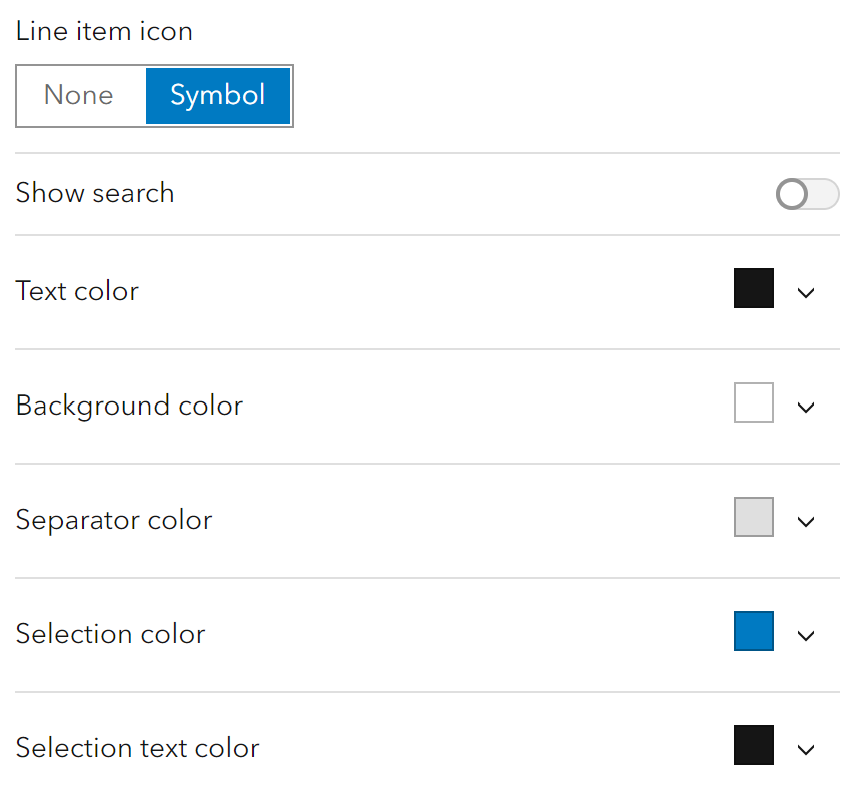Click the Line item icon label

[104, 31]
